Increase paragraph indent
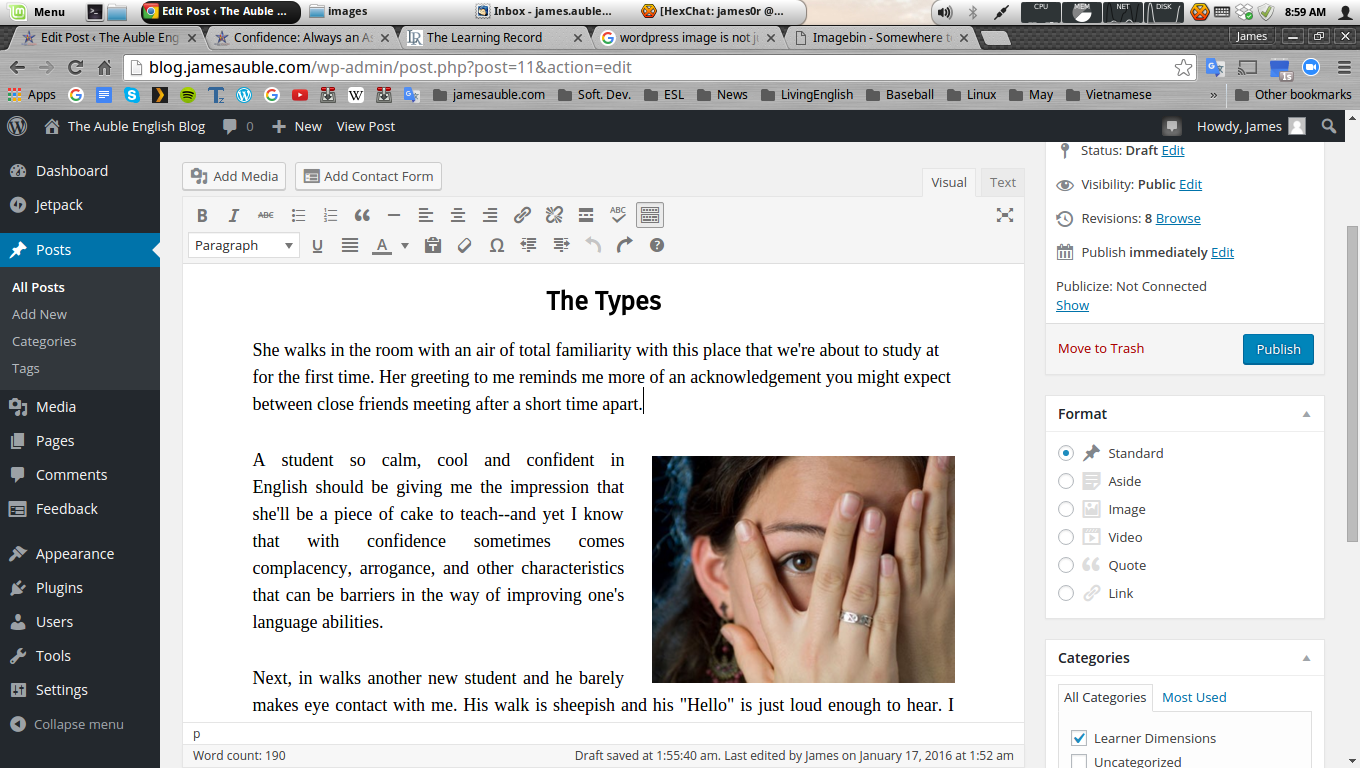This screenshot has width=1360, height=768. [x=561, y=245]
